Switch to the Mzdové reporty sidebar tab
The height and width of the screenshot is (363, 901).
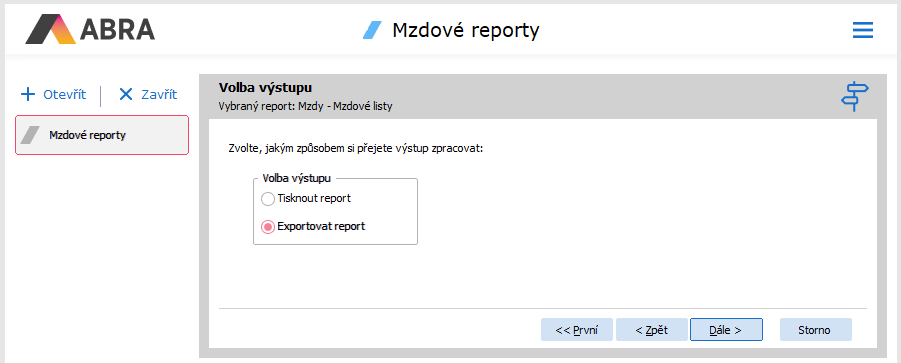pyautogui.click(x=102, y=136)
